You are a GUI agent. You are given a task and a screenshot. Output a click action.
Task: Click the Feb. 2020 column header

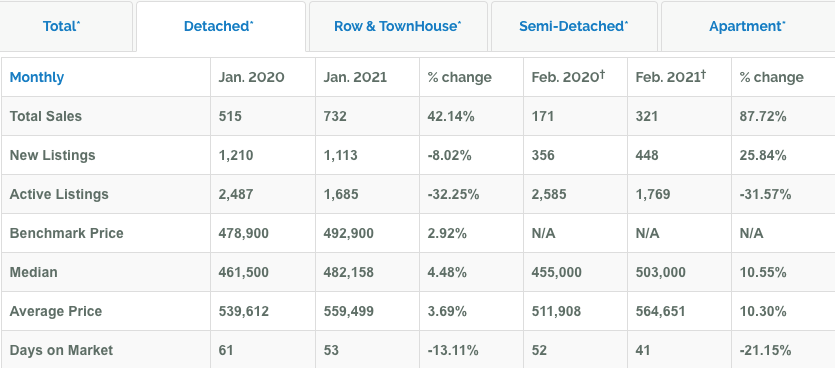pyautogui.click(x=568, y=77)
